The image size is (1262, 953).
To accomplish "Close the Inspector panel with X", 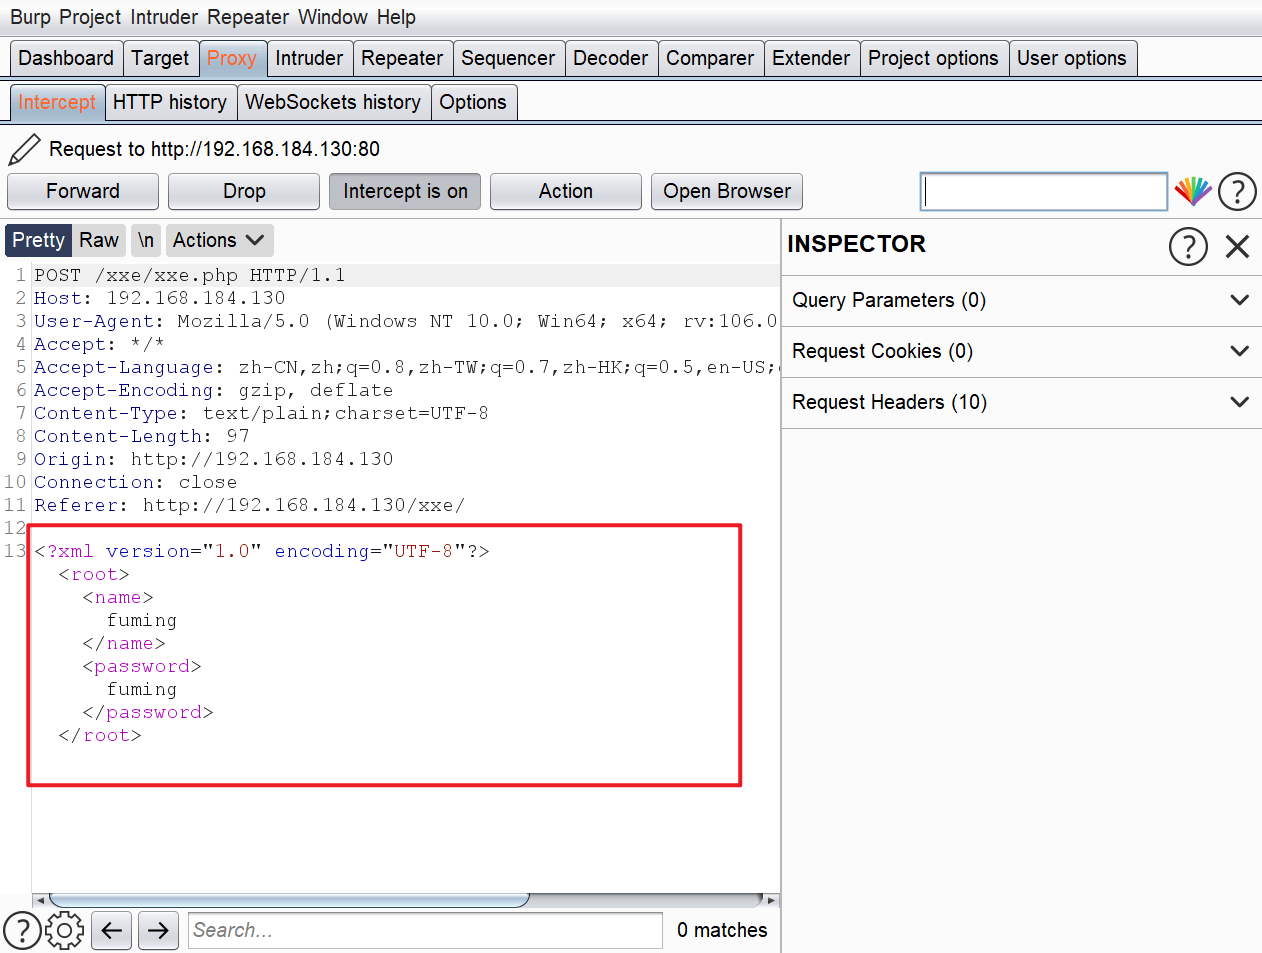I will pos(1237,246).
